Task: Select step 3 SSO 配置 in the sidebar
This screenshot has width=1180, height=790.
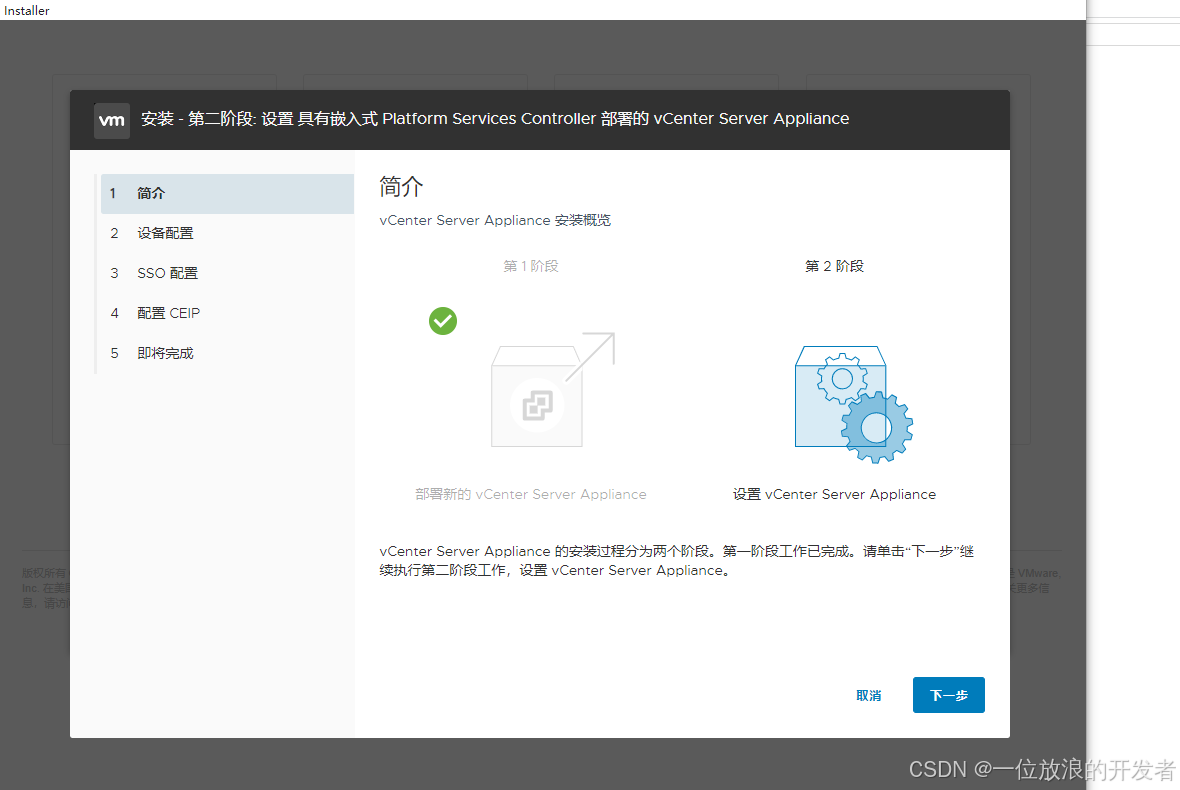Action: coord(227,273)
